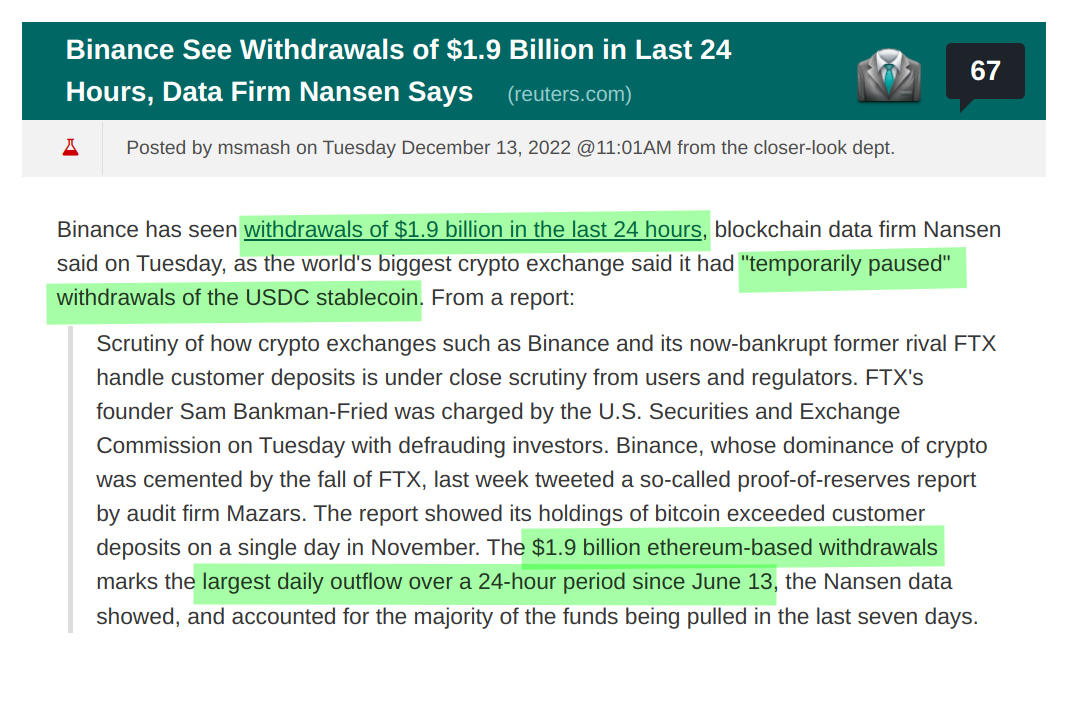Open the 67 comments bubble
1074x703 pixels.
(x=984, y=71)
